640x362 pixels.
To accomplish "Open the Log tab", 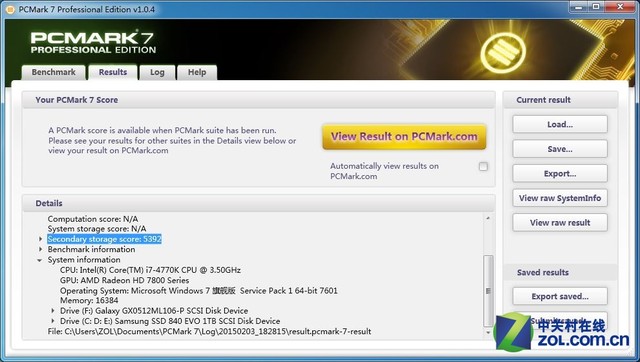I will point(157,72).
